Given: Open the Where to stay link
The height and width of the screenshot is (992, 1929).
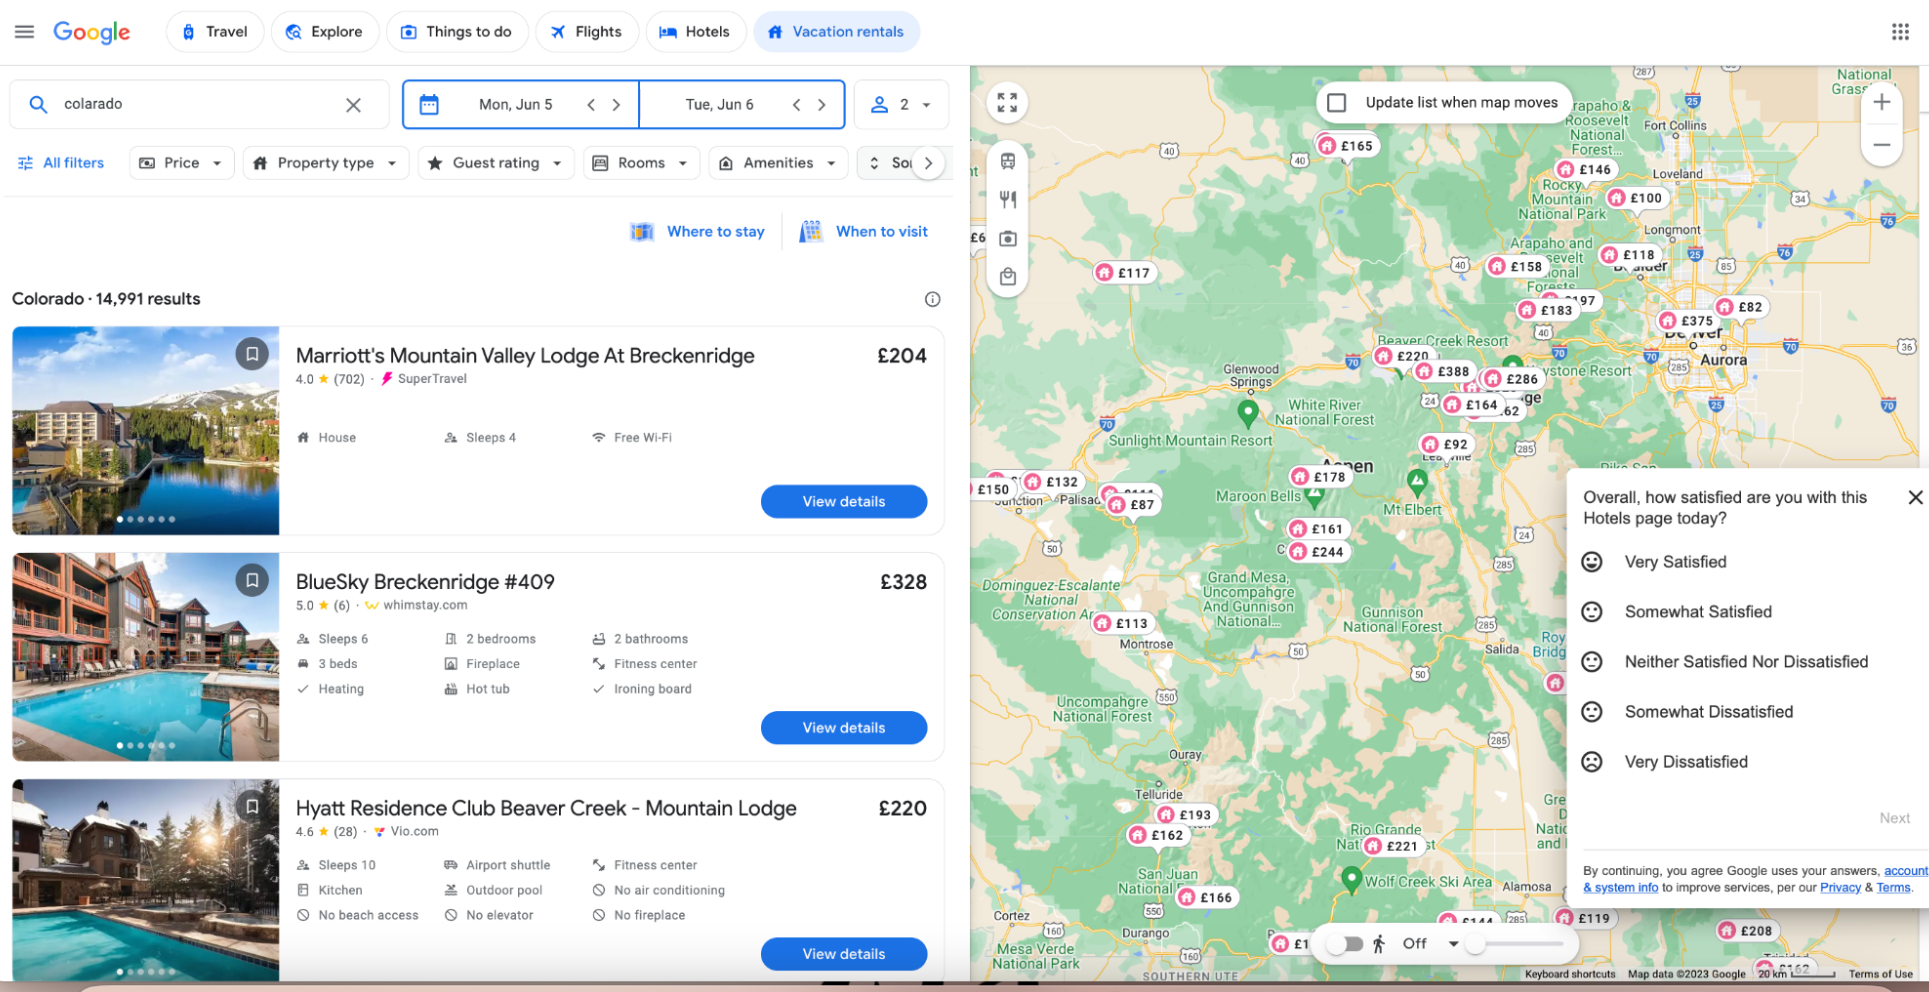Looking at the screenshot, I should point(714,231).
